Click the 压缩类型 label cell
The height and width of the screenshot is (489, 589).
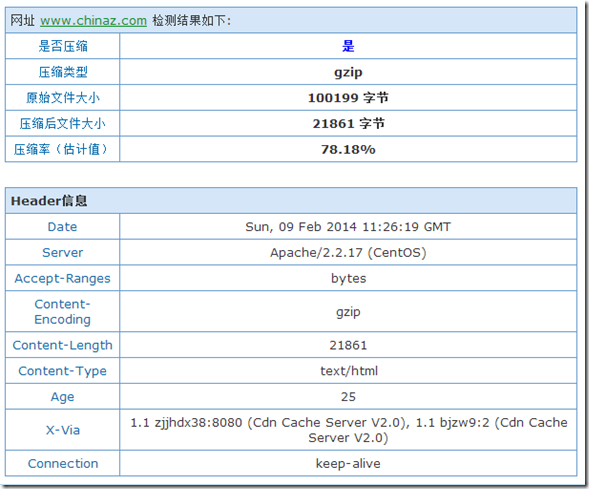pyautogui.click(x=63, y=72)
